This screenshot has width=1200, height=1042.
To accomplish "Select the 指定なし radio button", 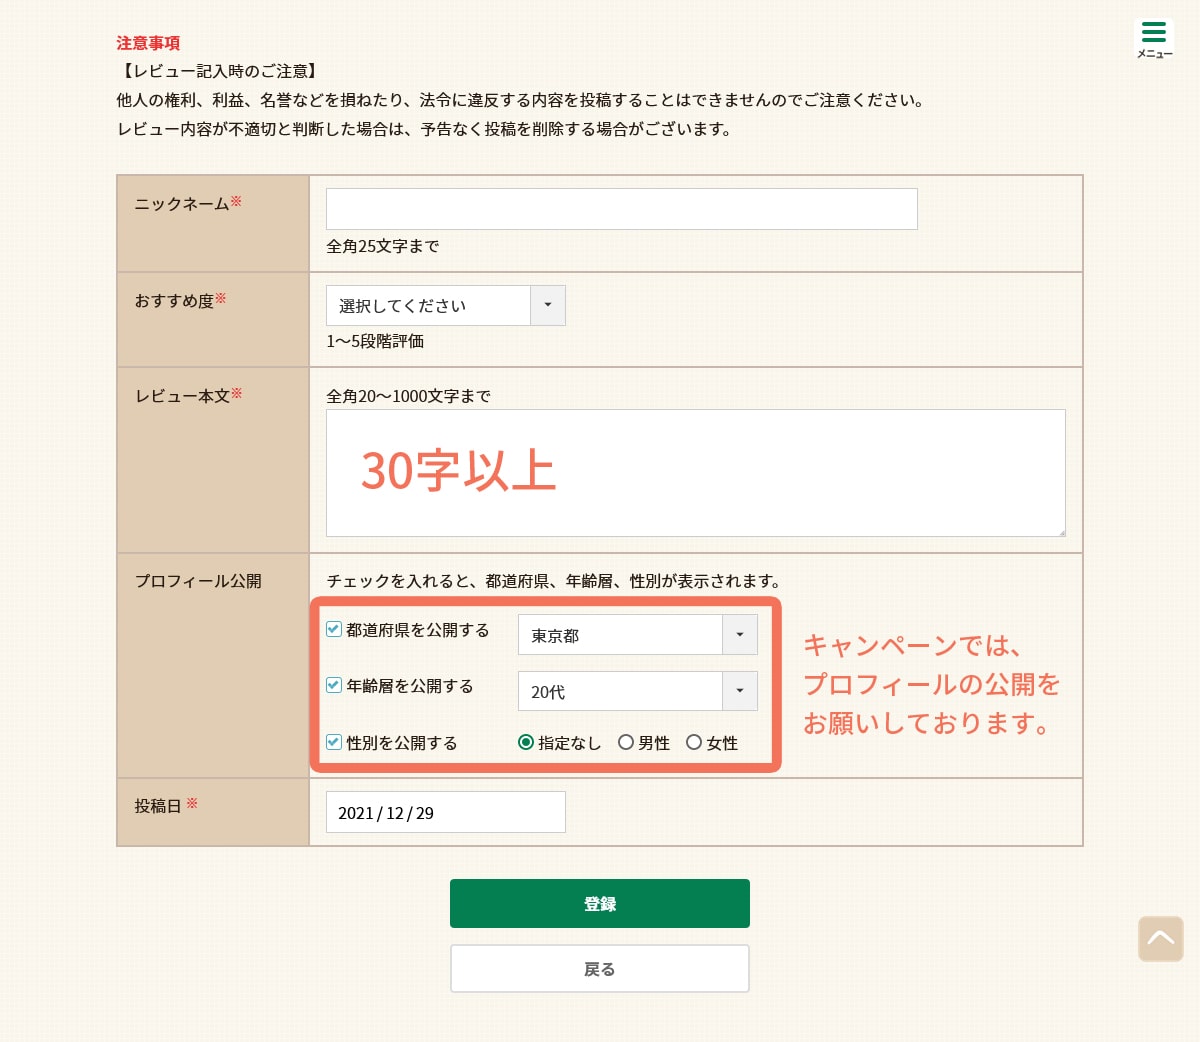I will pyautogui.click(x=526, y=742).
